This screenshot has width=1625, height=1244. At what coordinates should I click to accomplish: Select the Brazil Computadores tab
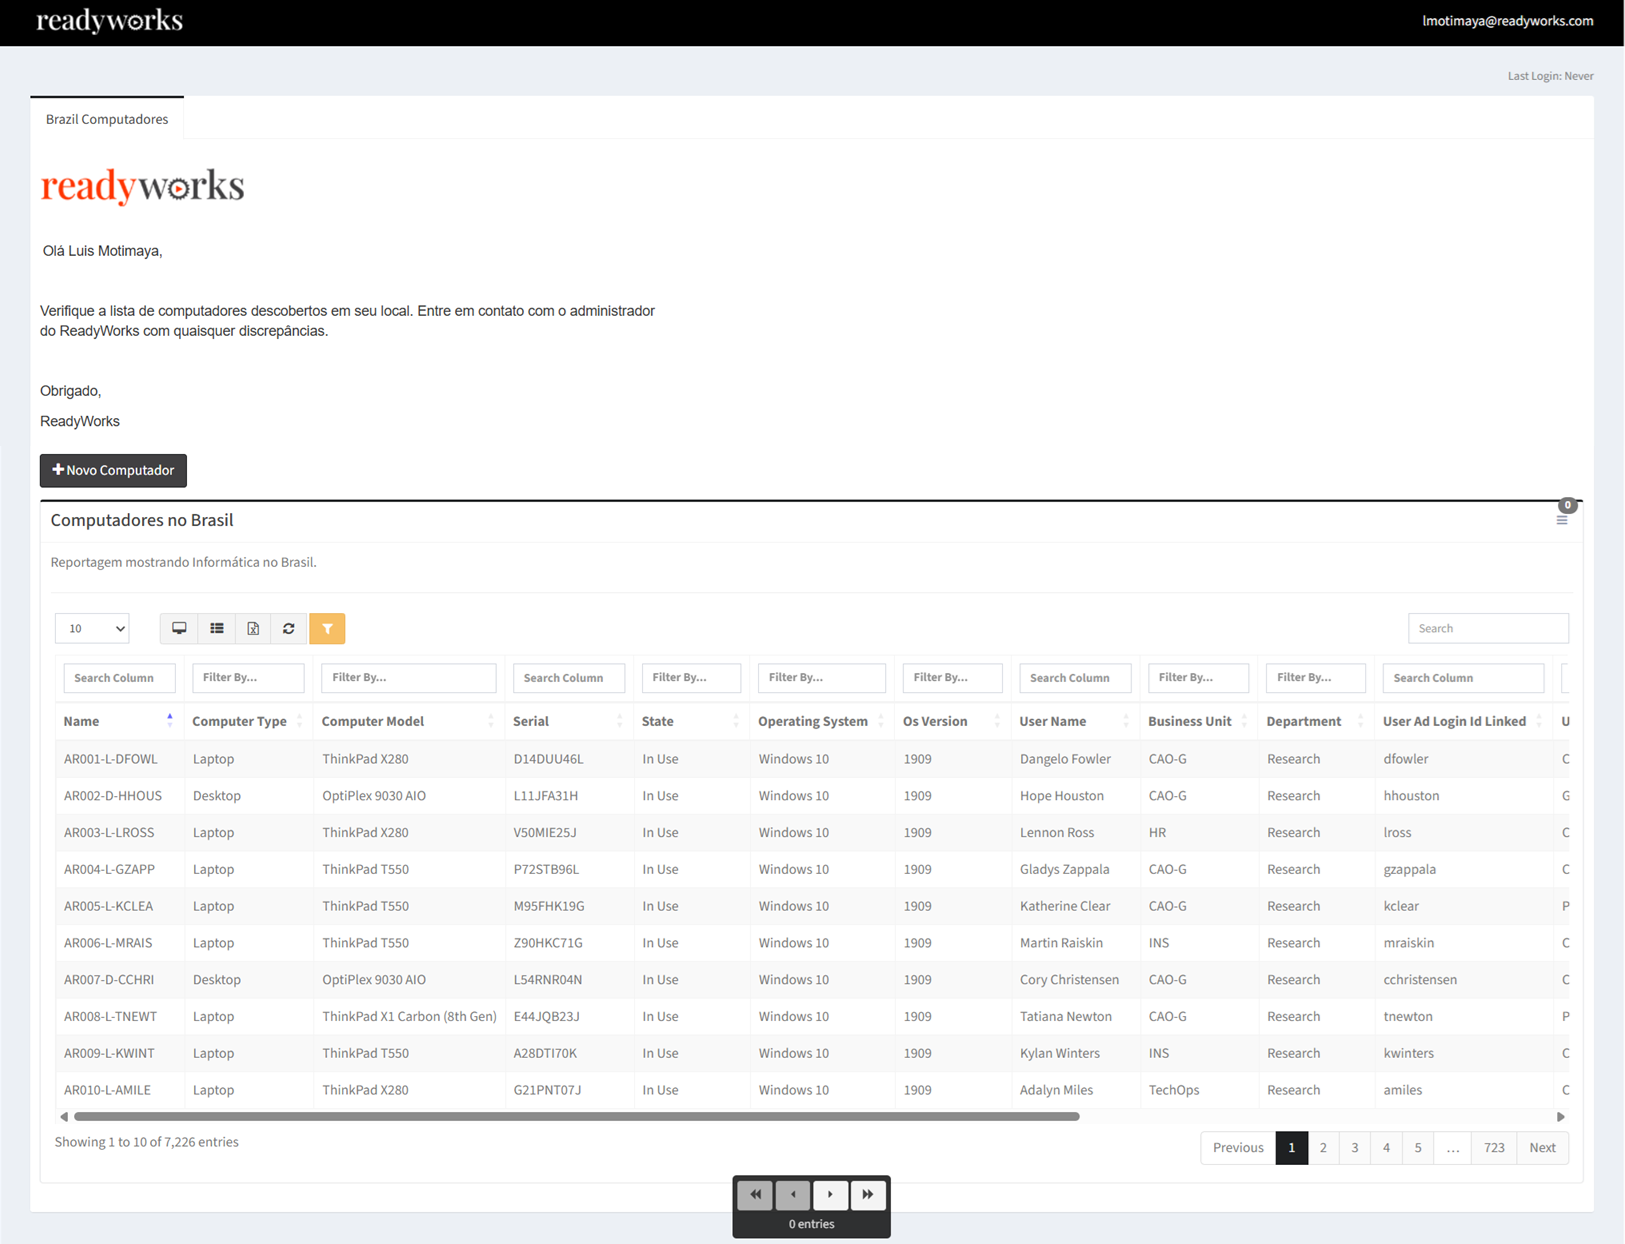[x=107, y=119]
